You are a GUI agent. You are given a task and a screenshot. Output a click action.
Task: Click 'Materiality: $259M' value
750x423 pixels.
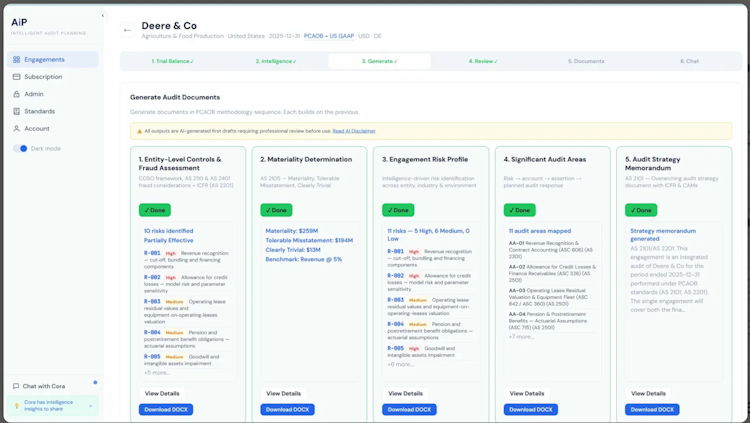click(x=292, y=231)
